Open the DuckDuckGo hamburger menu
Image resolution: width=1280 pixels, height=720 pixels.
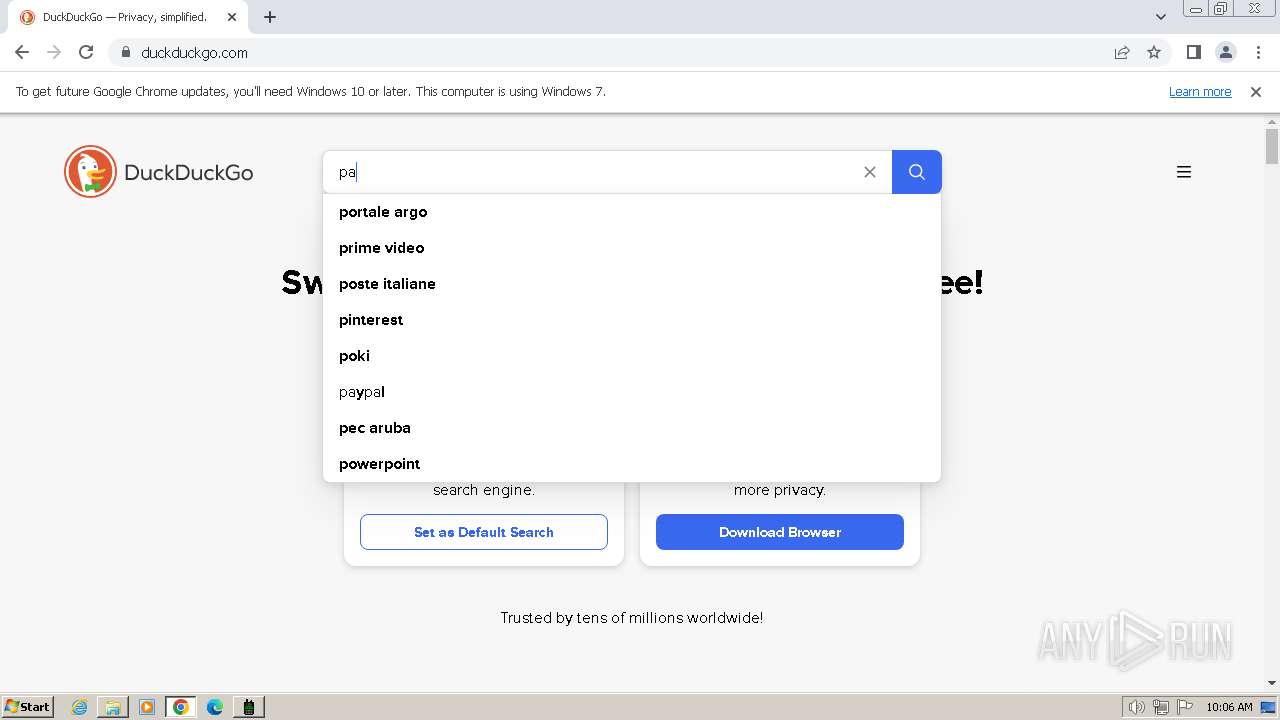tap(1184, 172)
